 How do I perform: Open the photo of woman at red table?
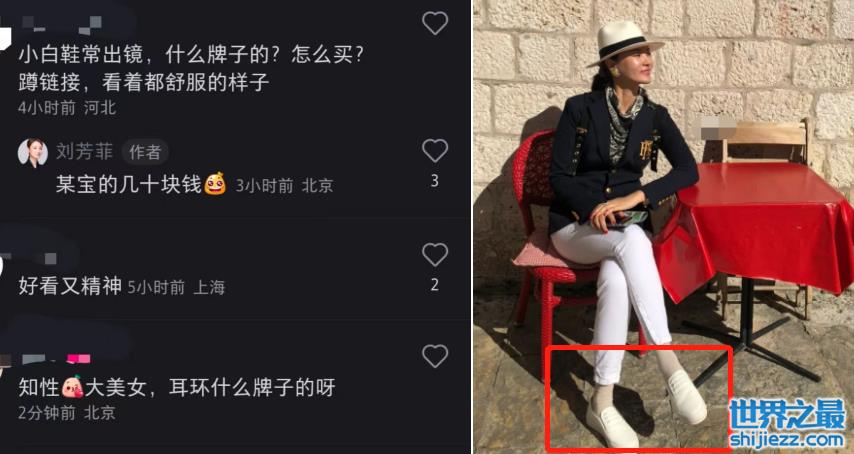click(663, 227)
